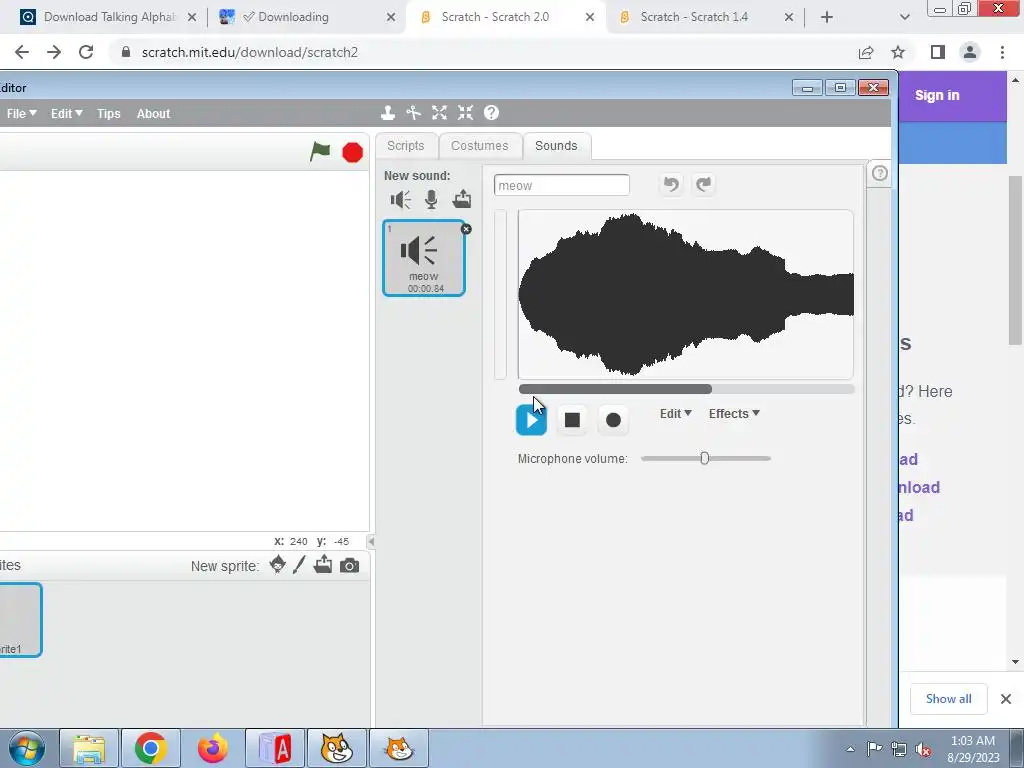1024x768 pixels.
Task: Select the Delete scissors tool
Action: coord(413,113)
